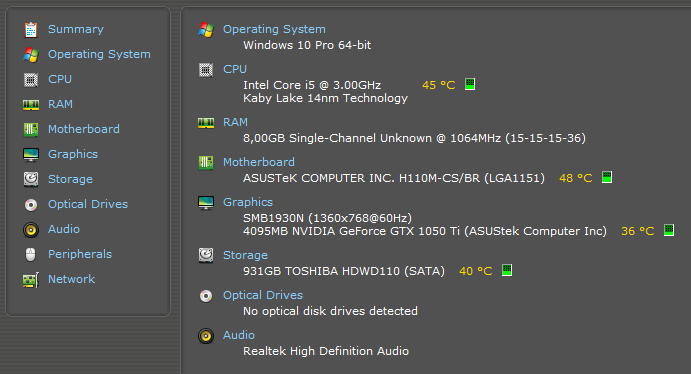Select the Storage hard drive icon in sidebar

coord(31,179)
